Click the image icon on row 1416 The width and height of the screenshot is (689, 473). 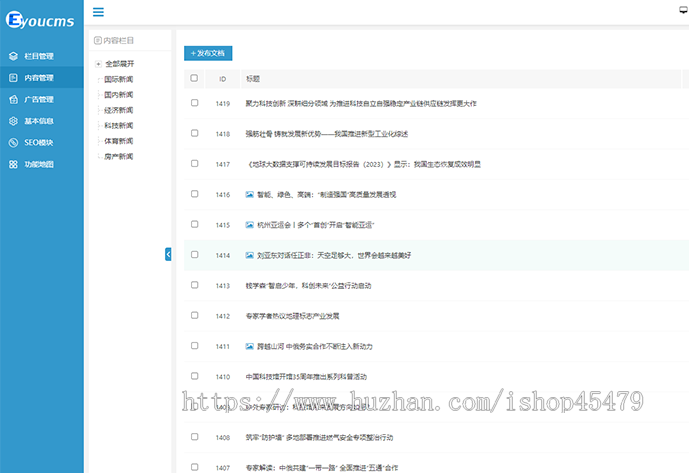click(x=250, y=194)
